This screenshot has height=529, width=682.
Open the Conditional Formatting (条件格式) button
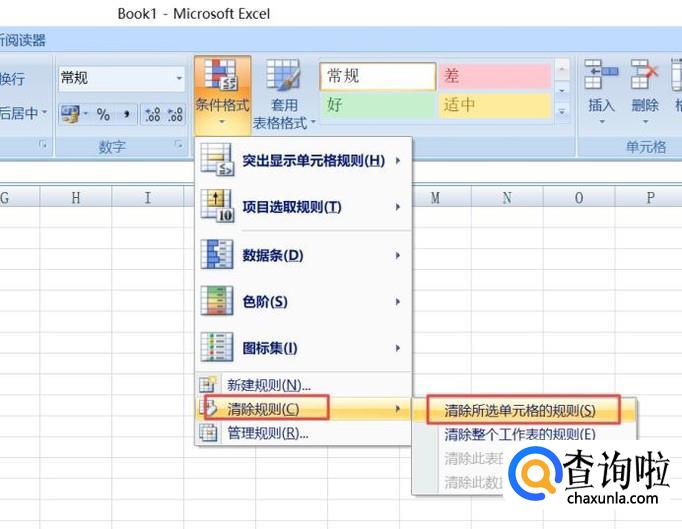[x=222, y=95]
